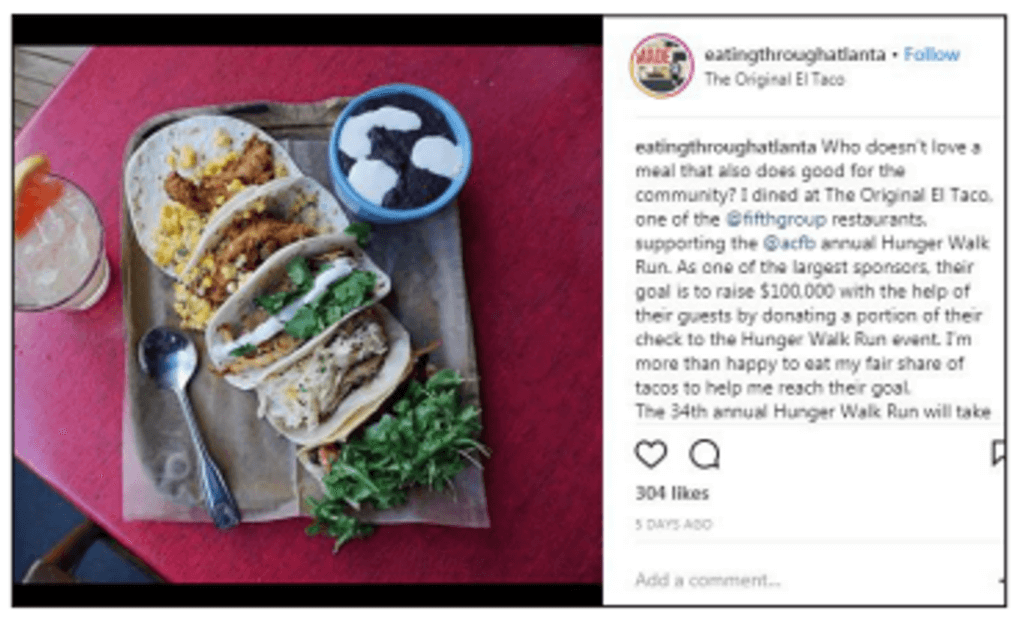Click the caption's last line, 34th annual Hunger Walk Run
1024x627 pixels.
click(813, 412)
